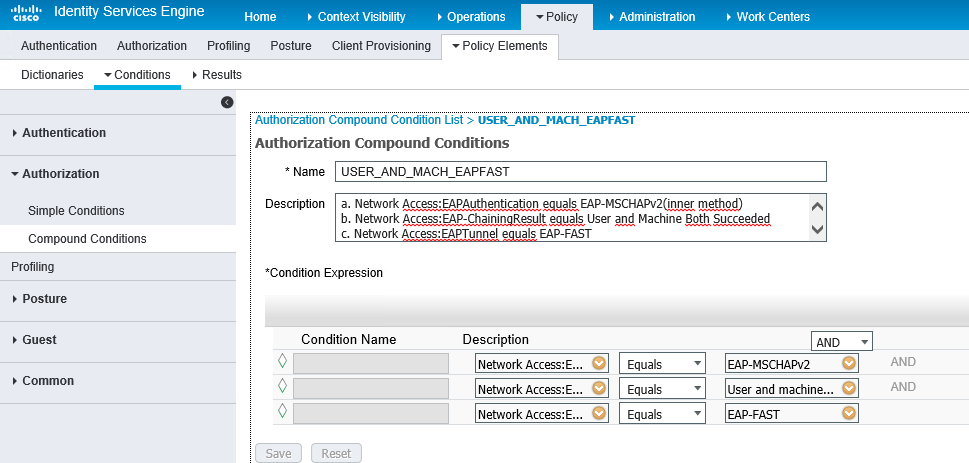Open Equals dropdown in the EAP-MSCHAPv2 row

[x=662, y=363]
